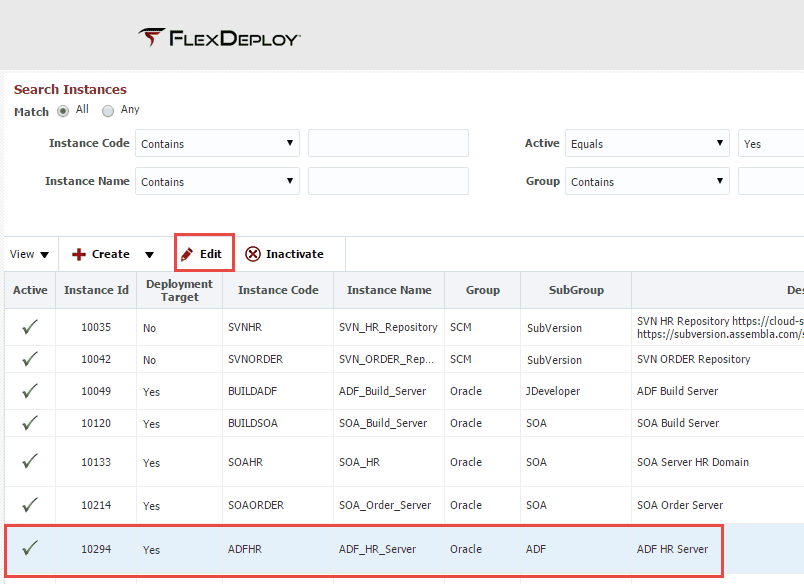The height and width of the screenshot is (584, 804).
Task: Click the active checkmark for instance 10049
Action: 30,391
